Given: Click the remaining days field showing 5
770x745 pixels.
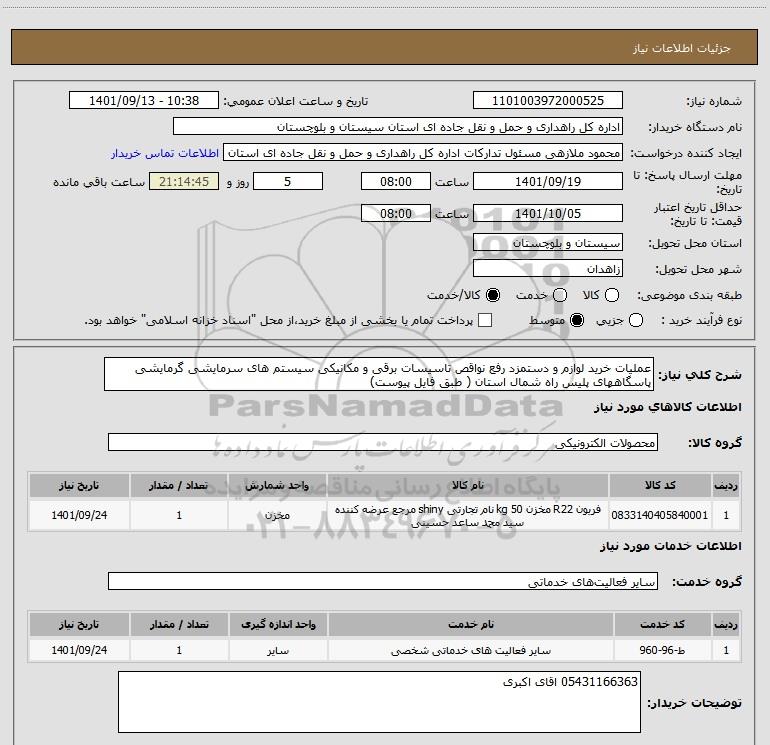Looking at the screenshot, I should 288,181.
